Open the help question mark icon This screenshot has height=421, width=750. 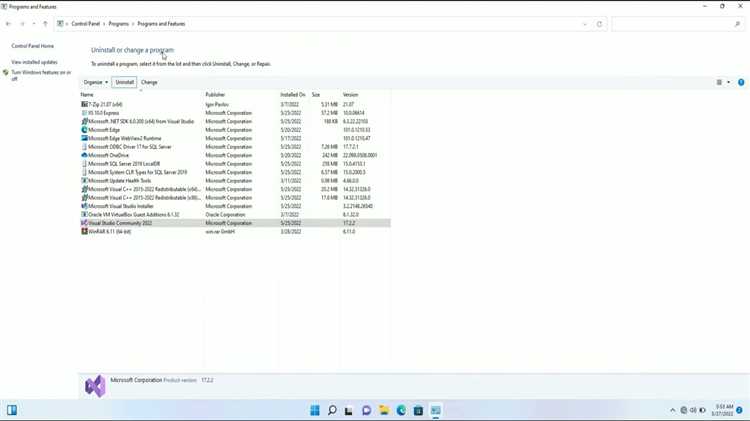coord(741,82)
